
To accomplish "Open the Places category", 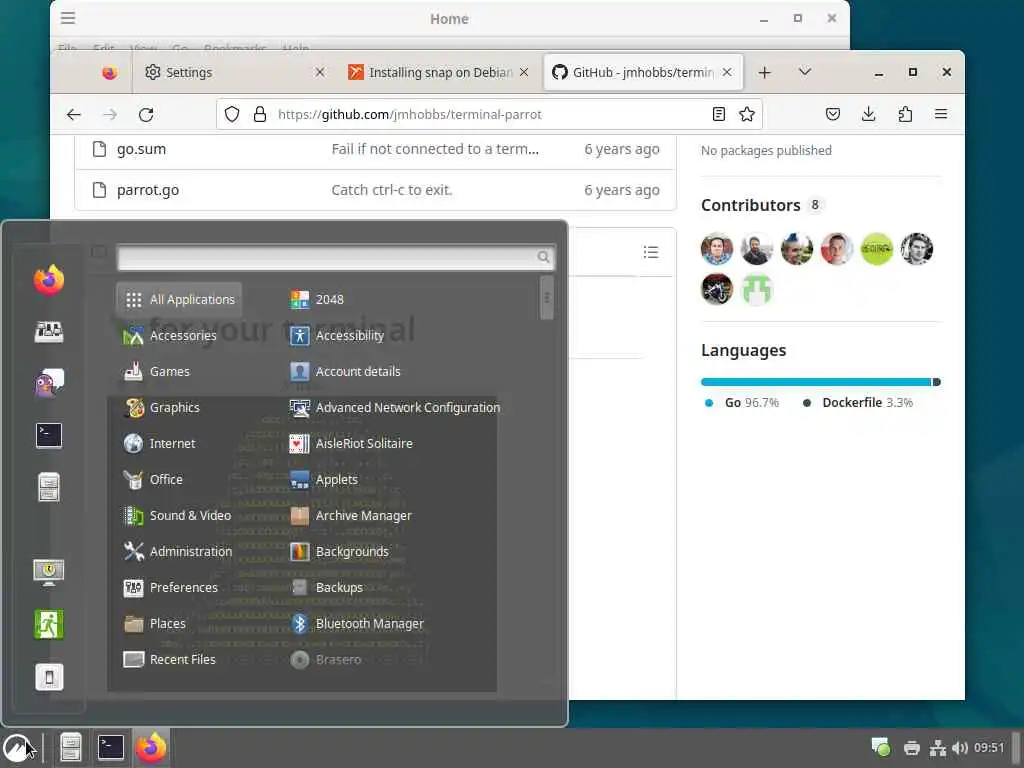I will (x=180, y=624).
